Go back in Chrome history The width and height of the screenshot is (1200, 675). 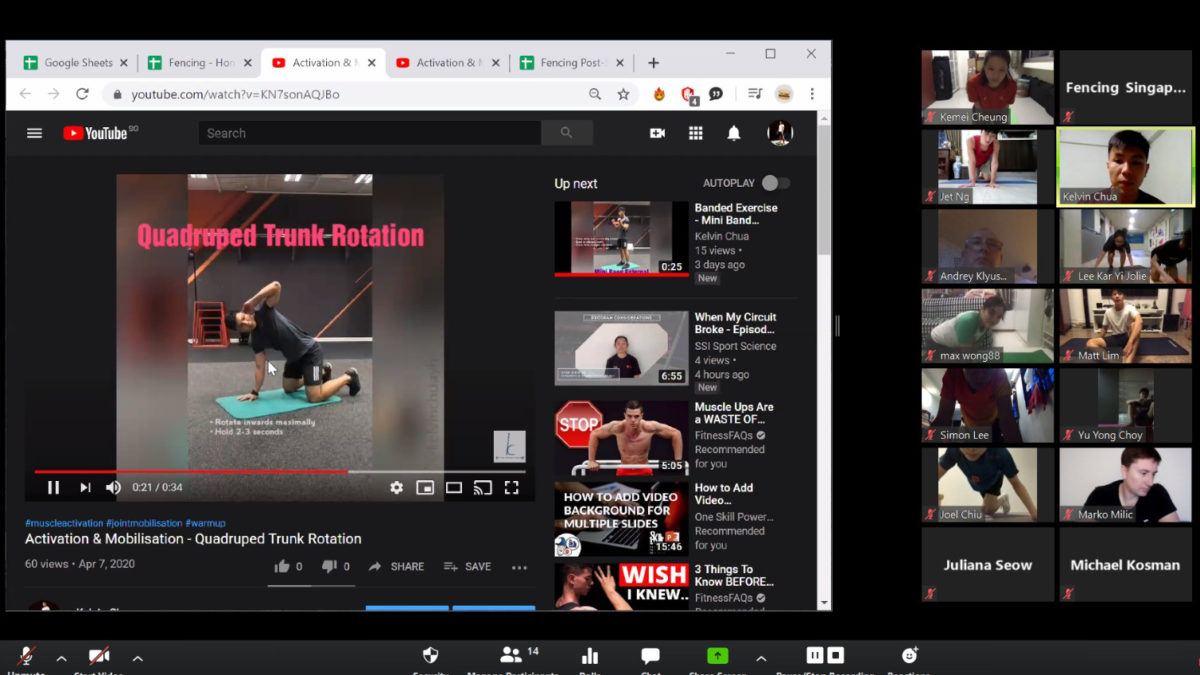tap(26, 94)
